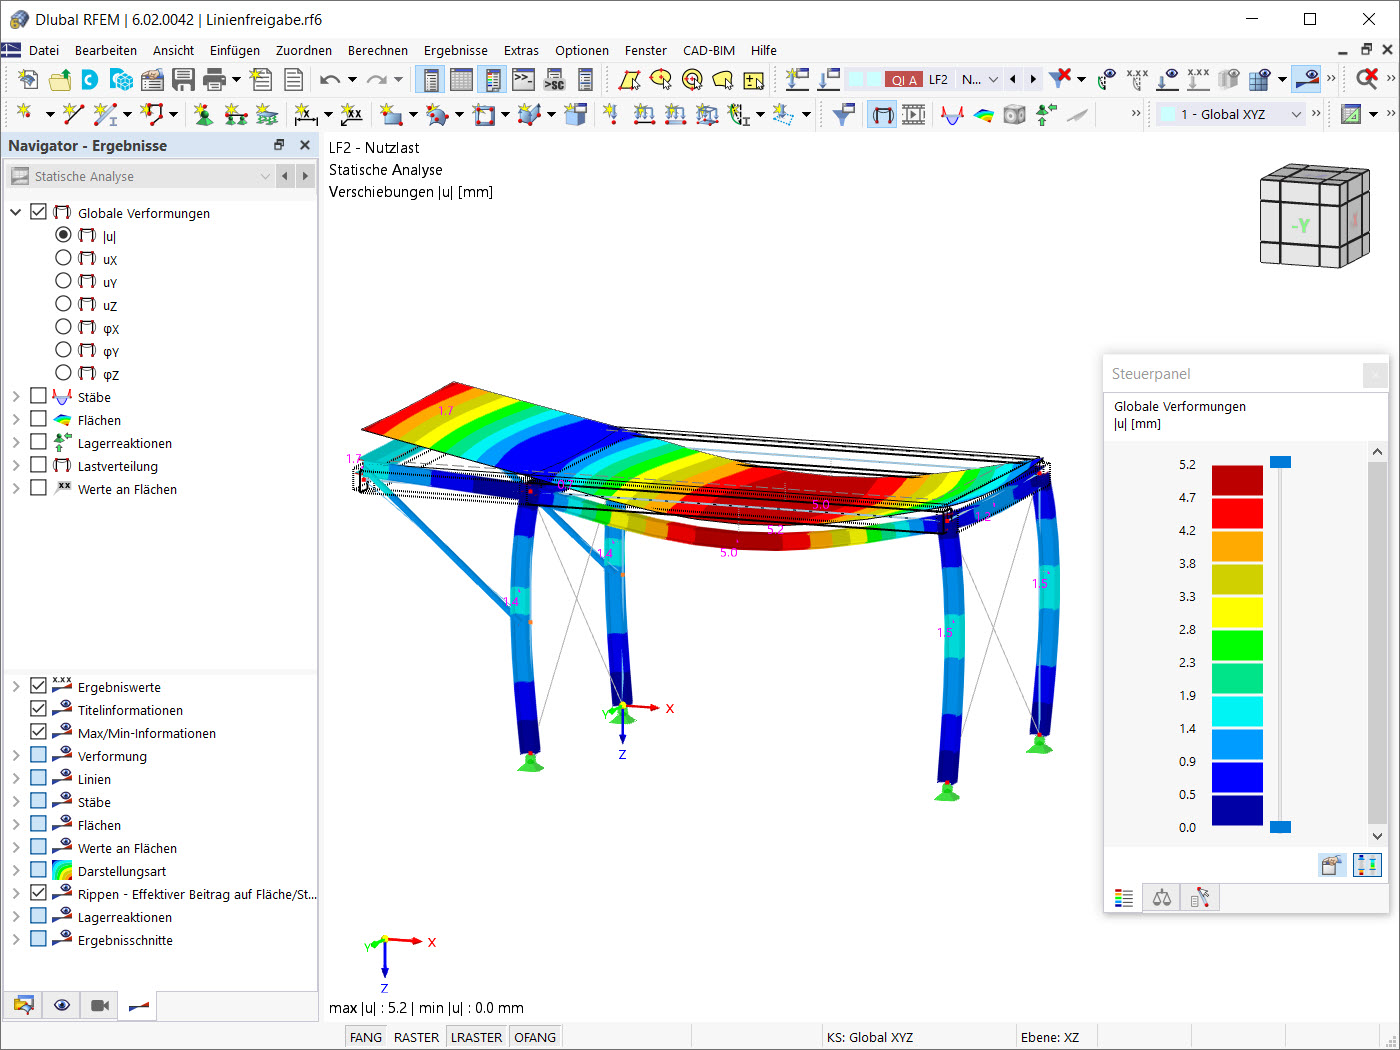This screenshot has height=1050, width=1400.
Task: Open the Bearbeiten menu
Action: [x=106, y=50]
